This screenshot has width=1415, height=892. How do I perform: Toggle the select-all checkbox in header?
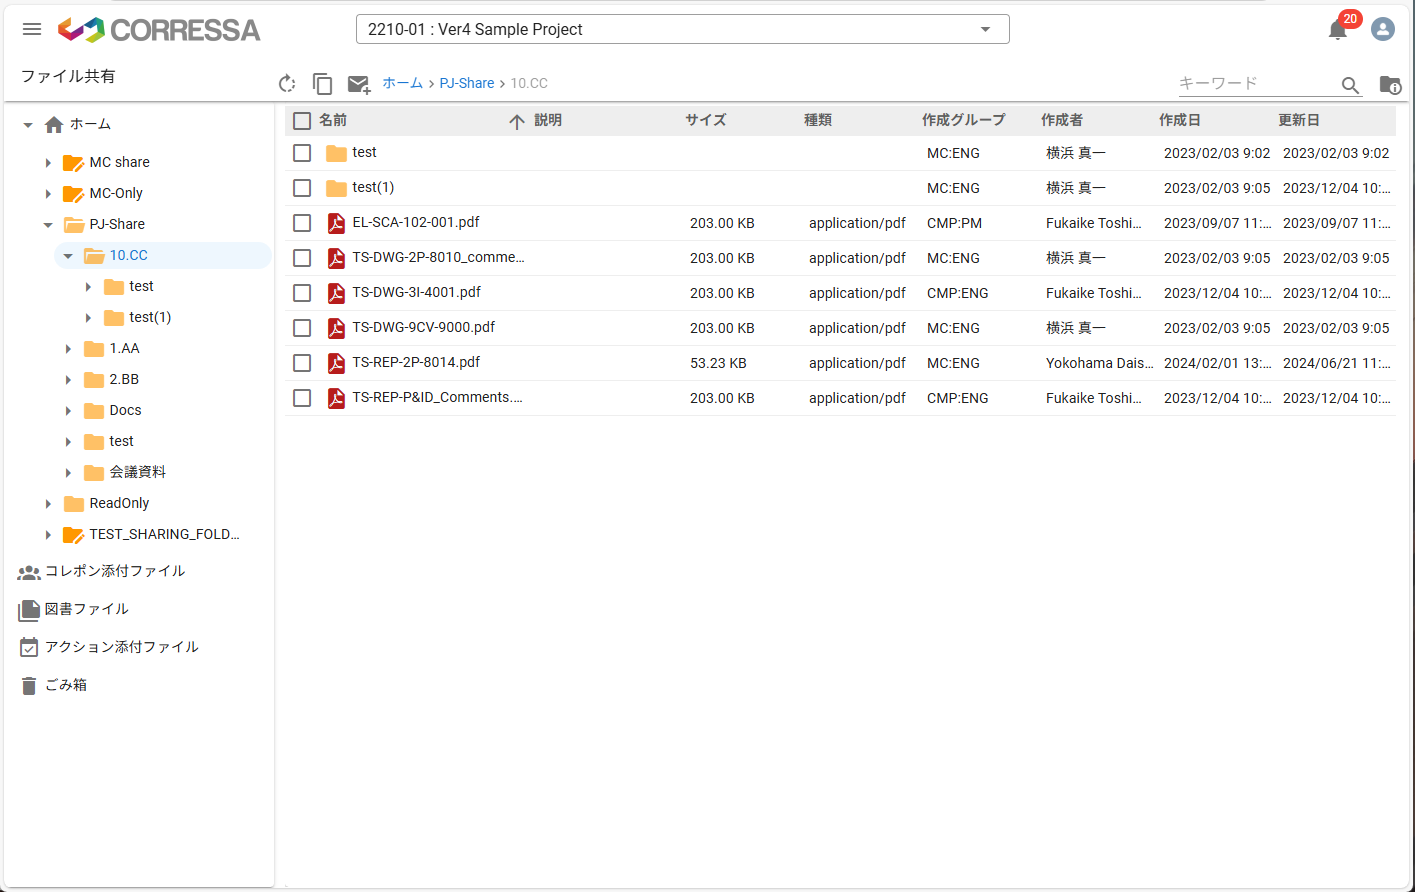tap(302, 120)
